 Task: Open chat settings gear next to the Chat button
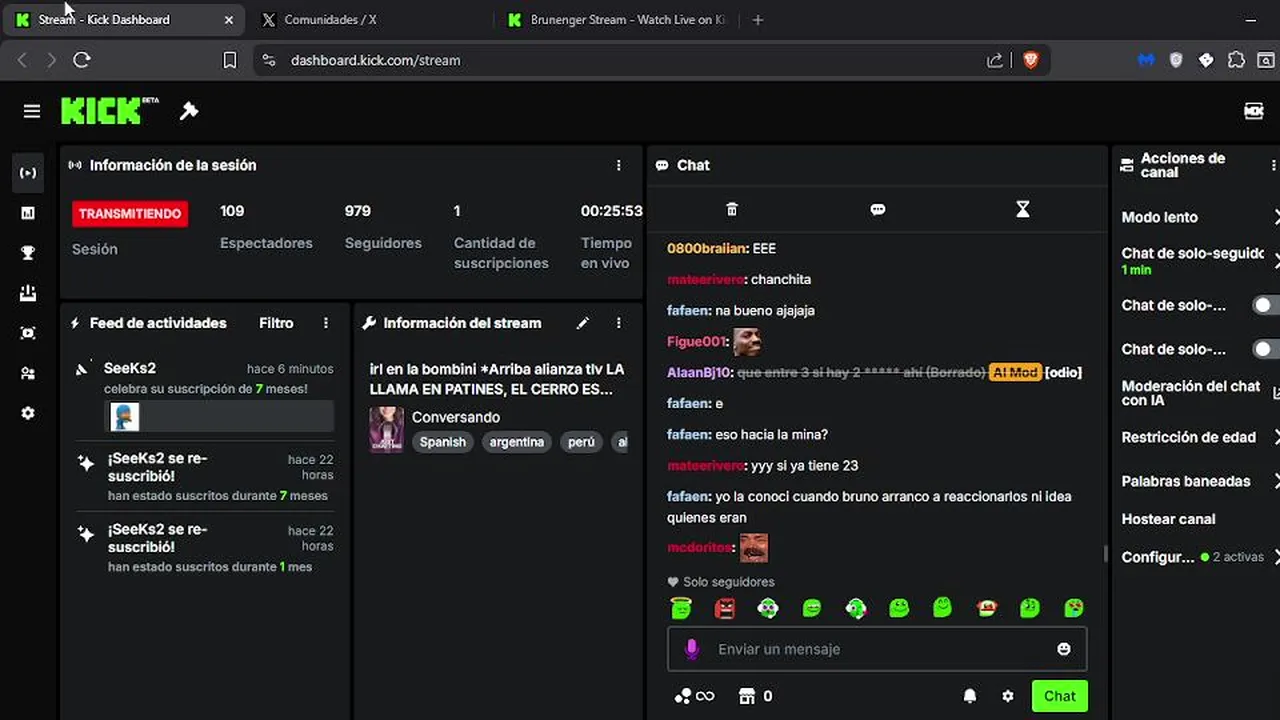(x=1008, y=696)
